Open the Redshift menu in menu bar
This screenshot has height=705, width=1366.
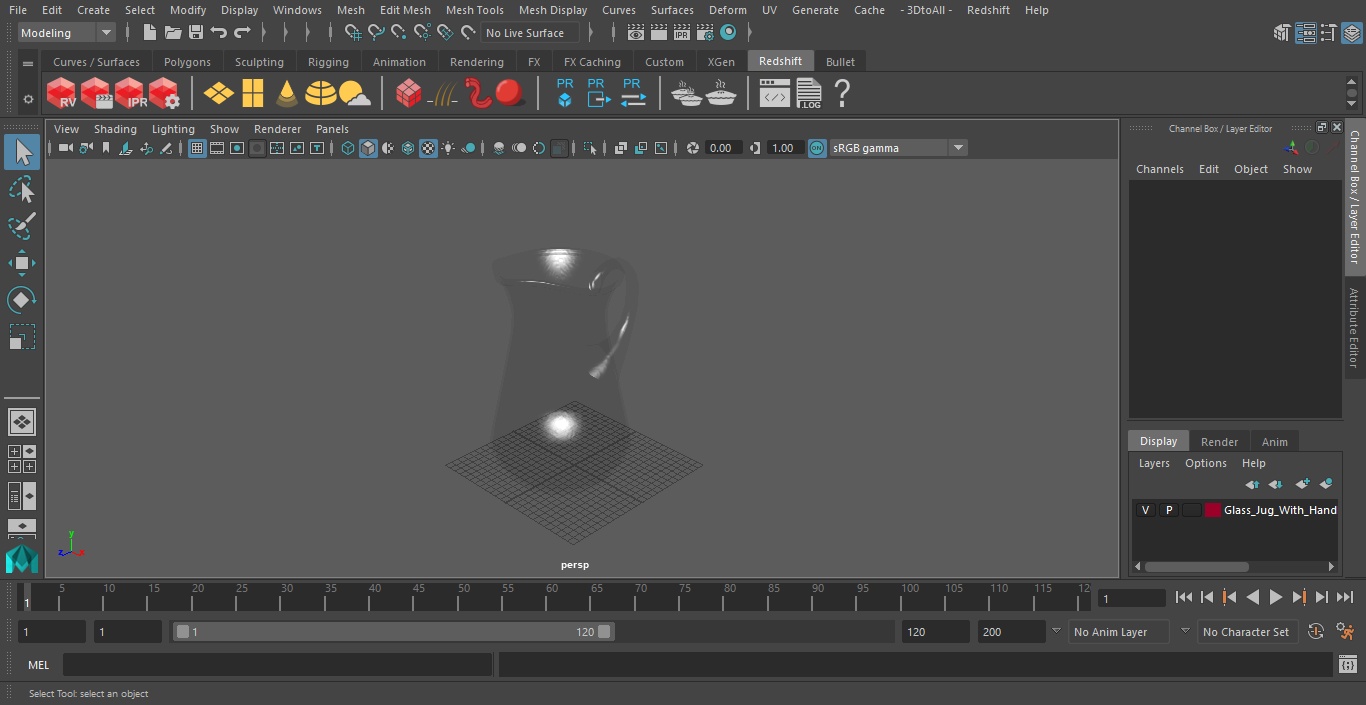tap(988, 10)
